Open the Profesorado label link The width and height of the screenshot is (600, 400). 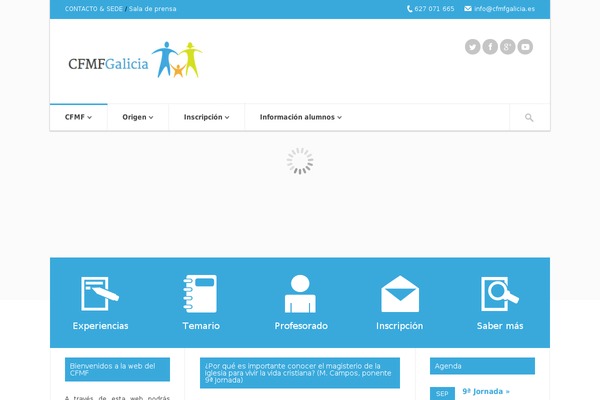[x=301, y=326]
